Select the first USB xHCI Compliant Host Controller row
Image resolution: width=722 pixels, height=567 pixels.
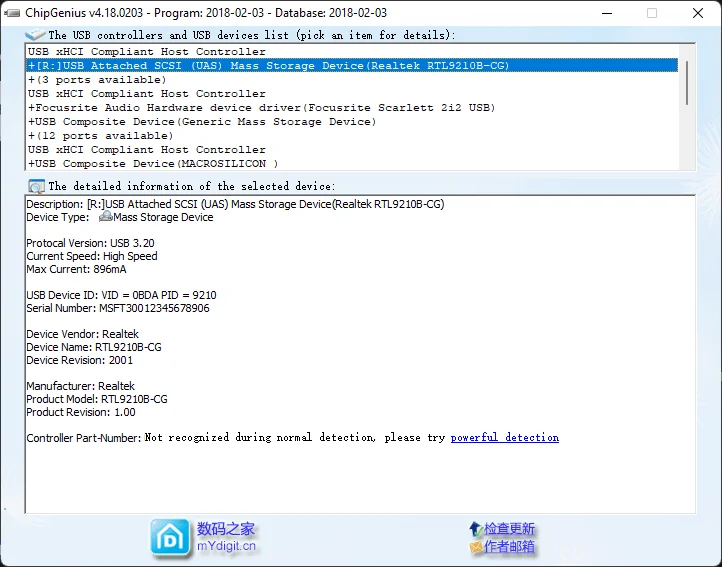(x=352, y=52)
